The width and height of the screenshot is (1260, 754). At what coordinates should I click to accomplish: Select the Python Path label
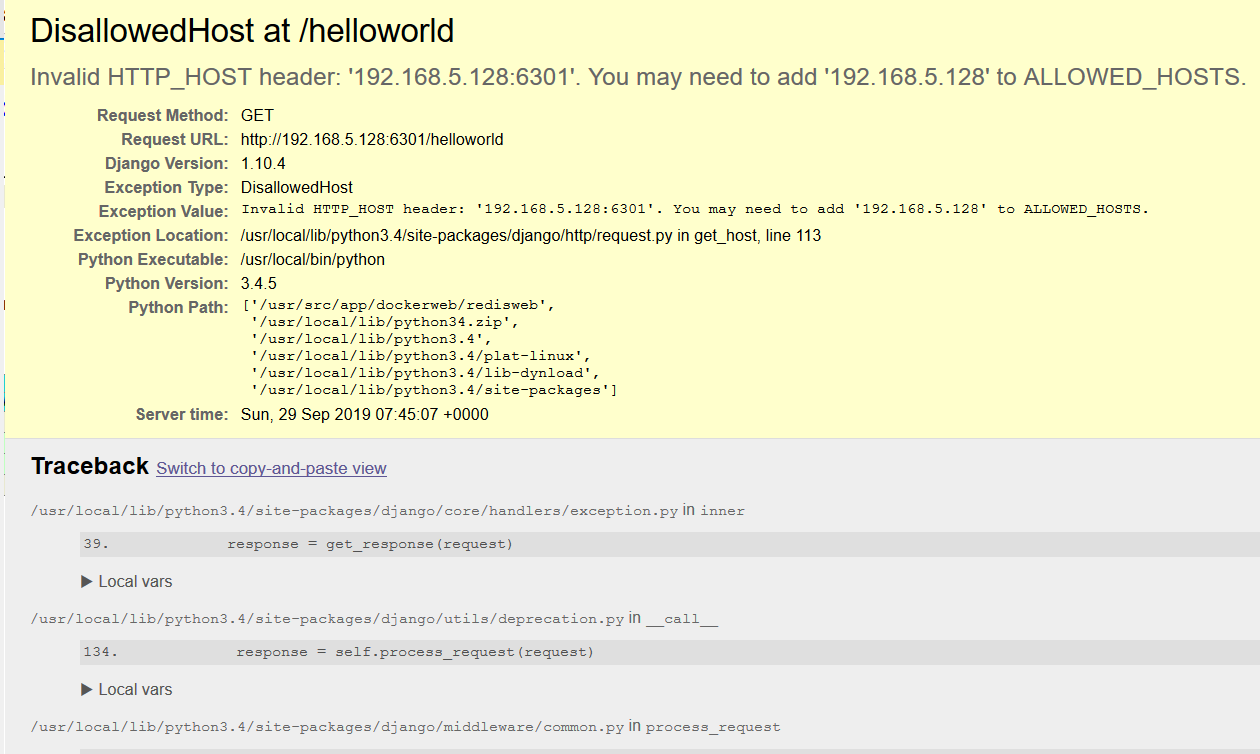click(x=178, y=308)
